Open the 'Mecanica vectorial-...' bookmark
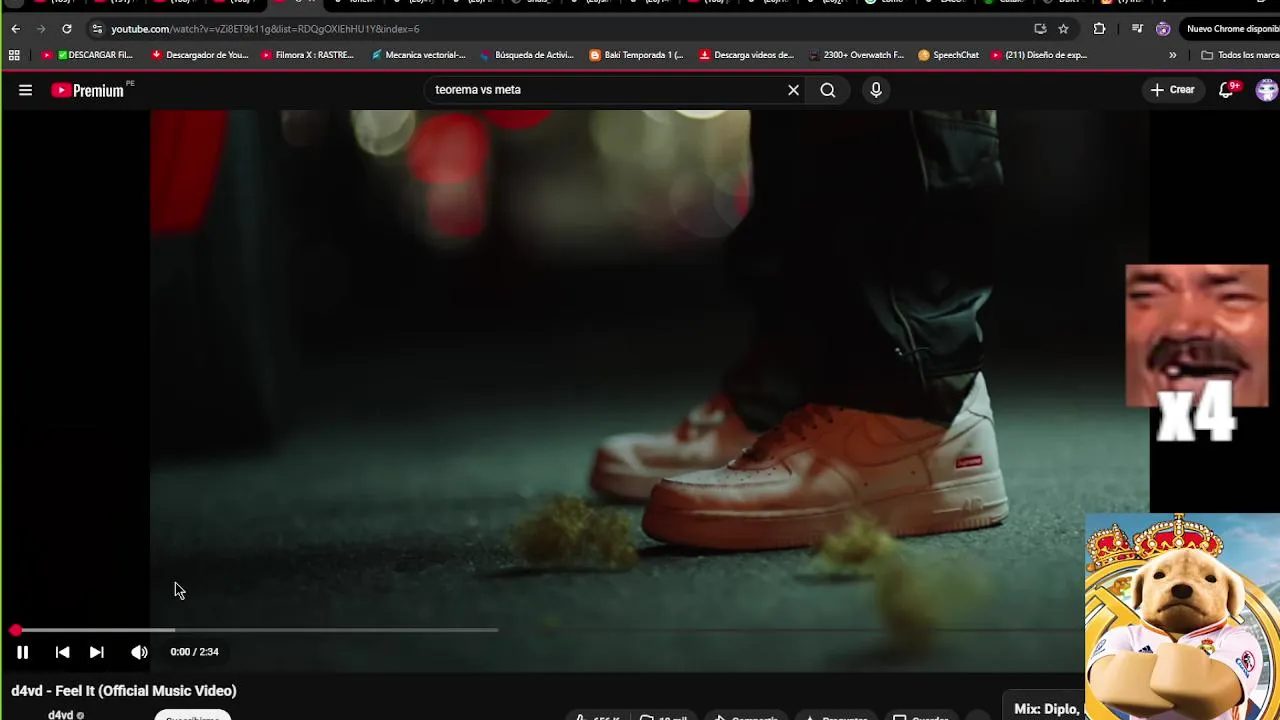This screenshot has height=720, width=1280. pos(419,55)
